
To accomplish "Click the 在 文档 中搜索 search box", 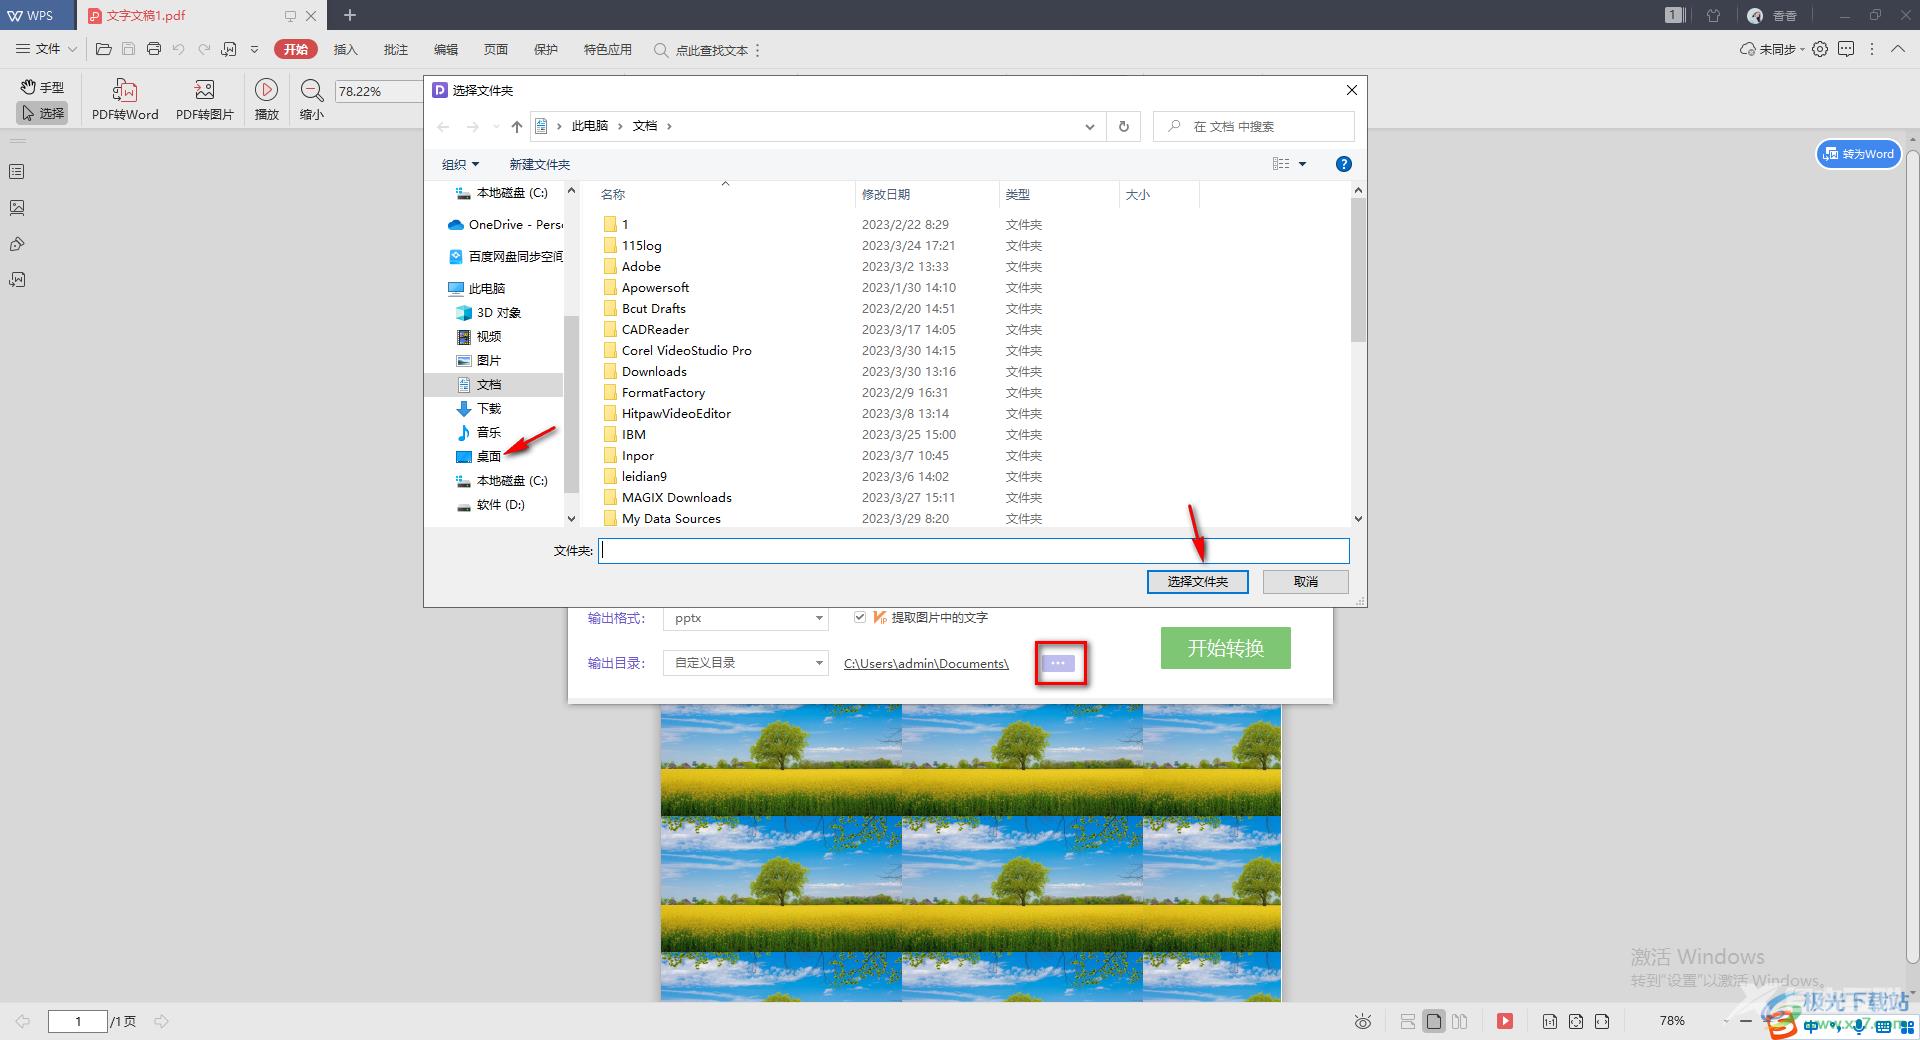I will coord(1254,126).
